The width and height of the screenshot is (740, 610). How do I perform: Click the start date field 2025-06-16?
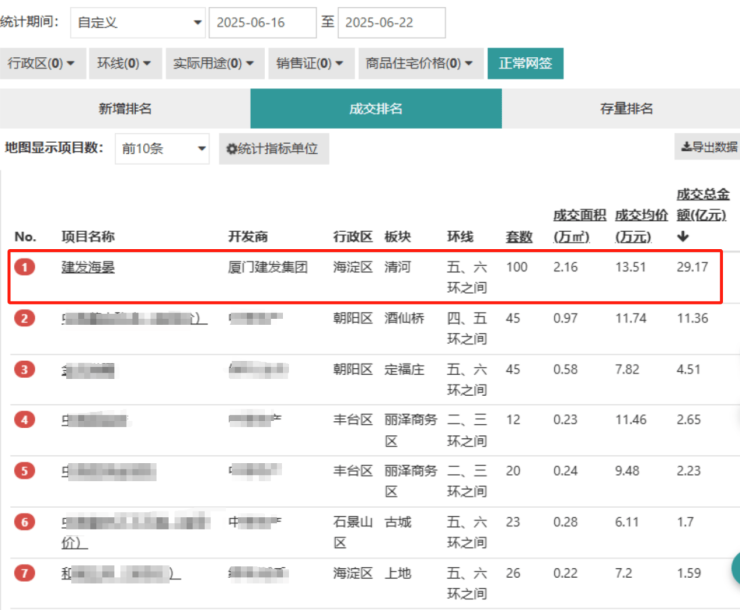point(260,21)
